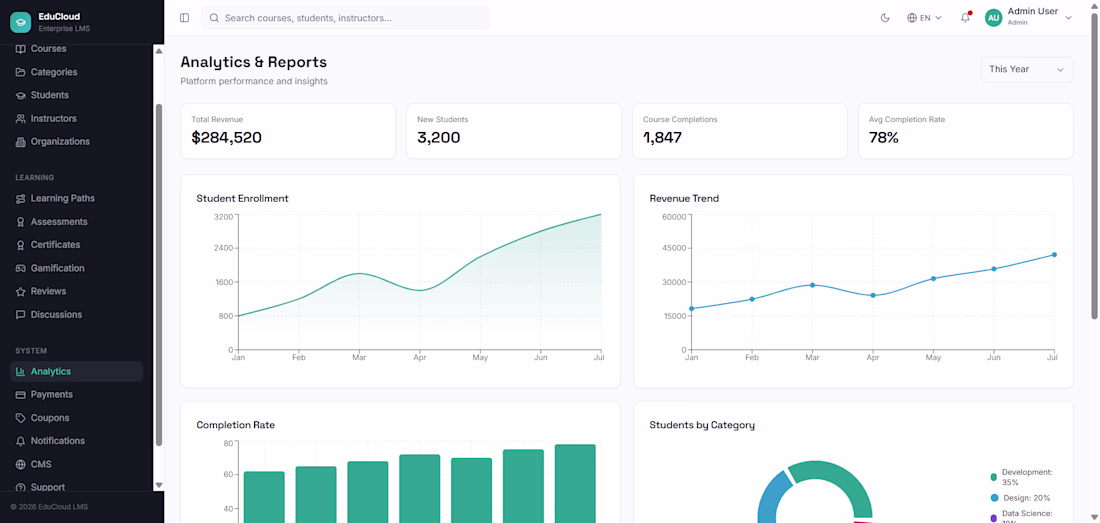This screenshot has height=523, width=1100.
Task: Open the Admin User account menu chevron
Action: click(x=1068, y=18)
